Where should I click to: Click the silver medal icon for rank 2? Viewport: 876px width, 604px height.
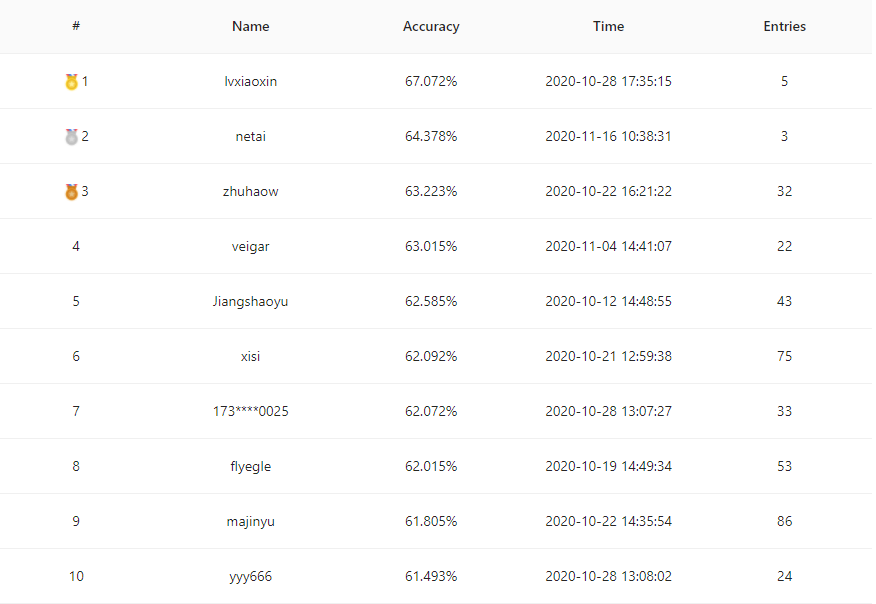coord(71,137)
